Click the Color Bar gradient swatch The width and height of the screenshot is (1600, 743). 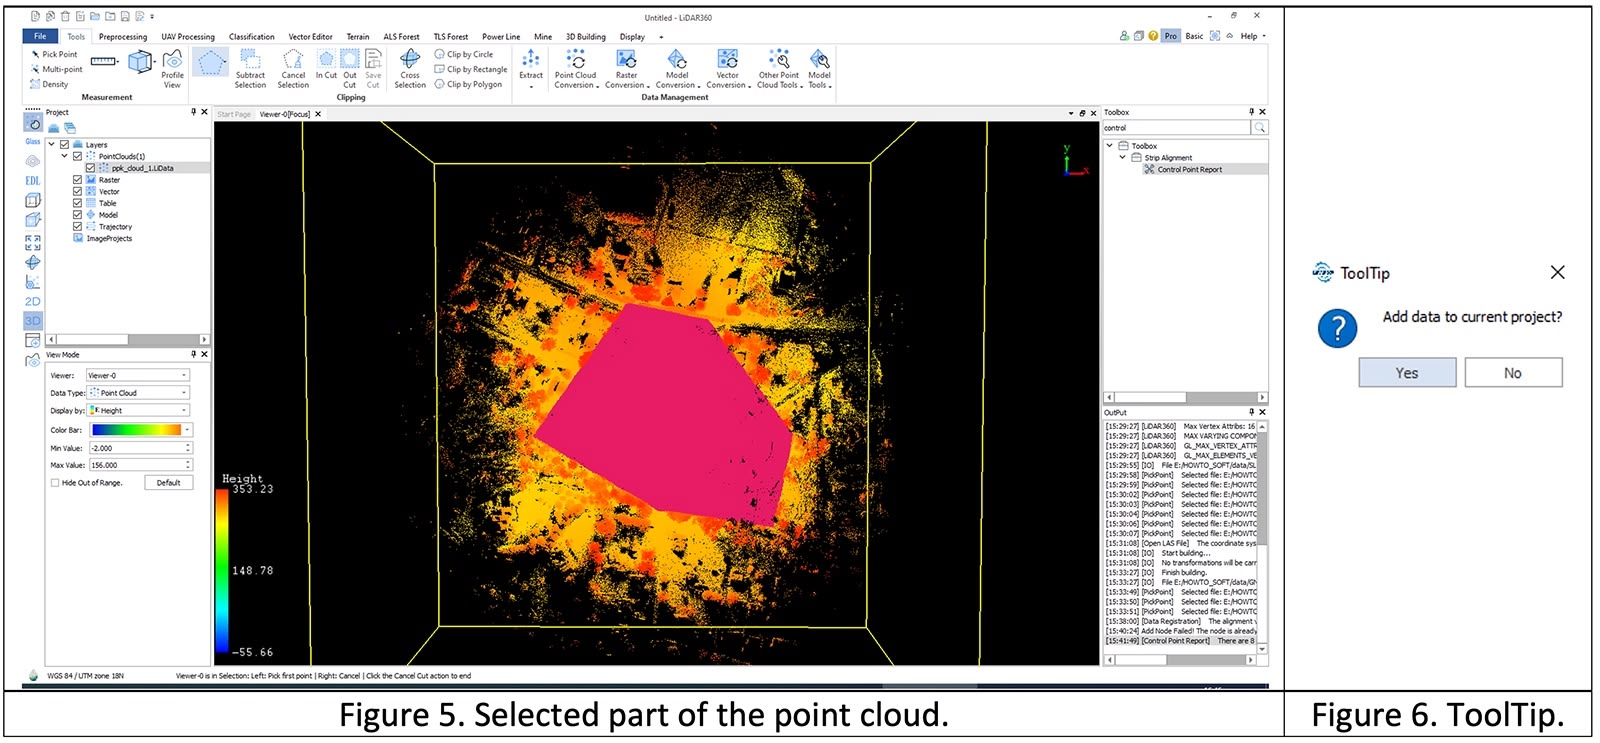(139, 430)
